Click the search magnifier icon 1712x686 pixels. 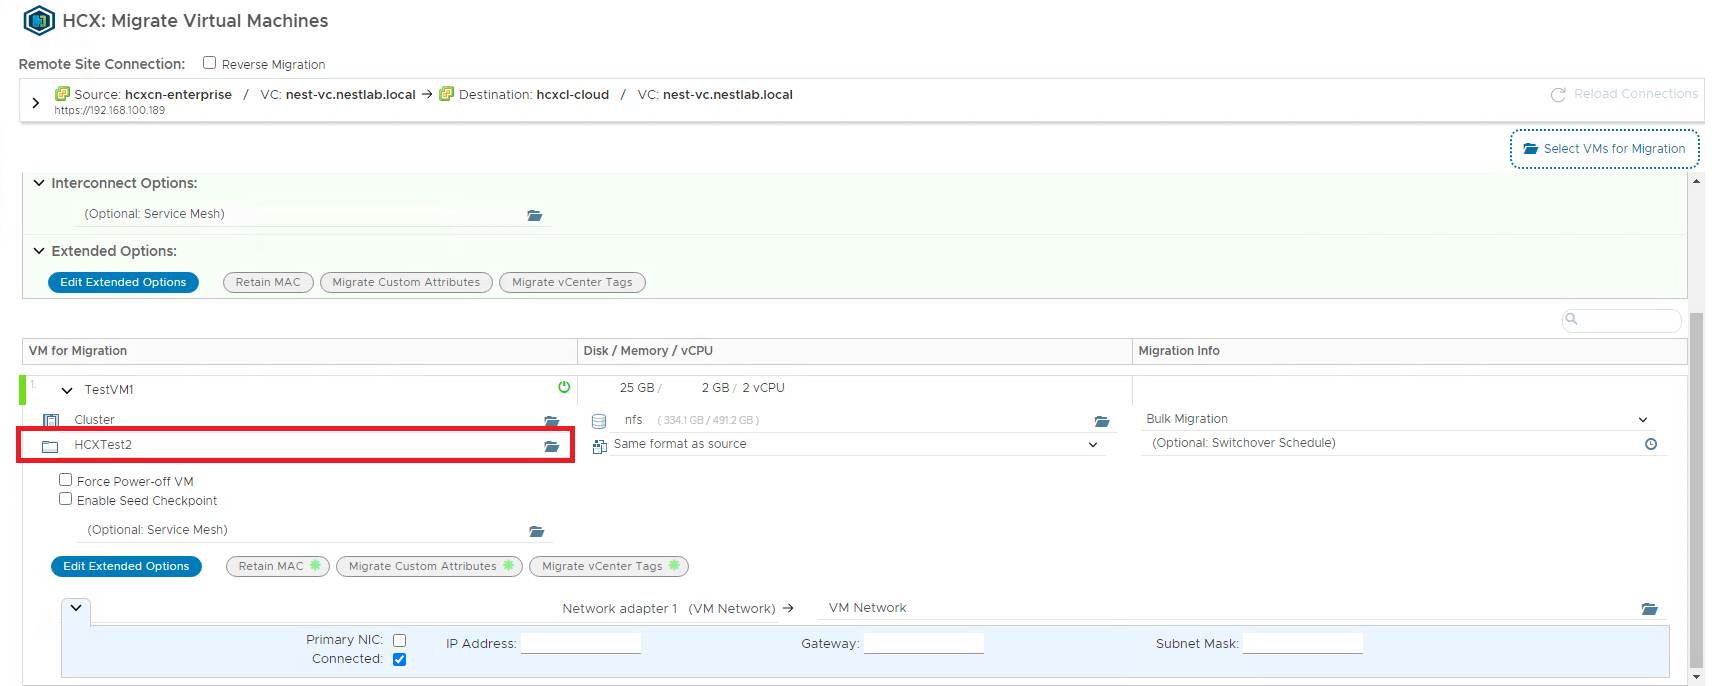click(x=1571, y=319)
